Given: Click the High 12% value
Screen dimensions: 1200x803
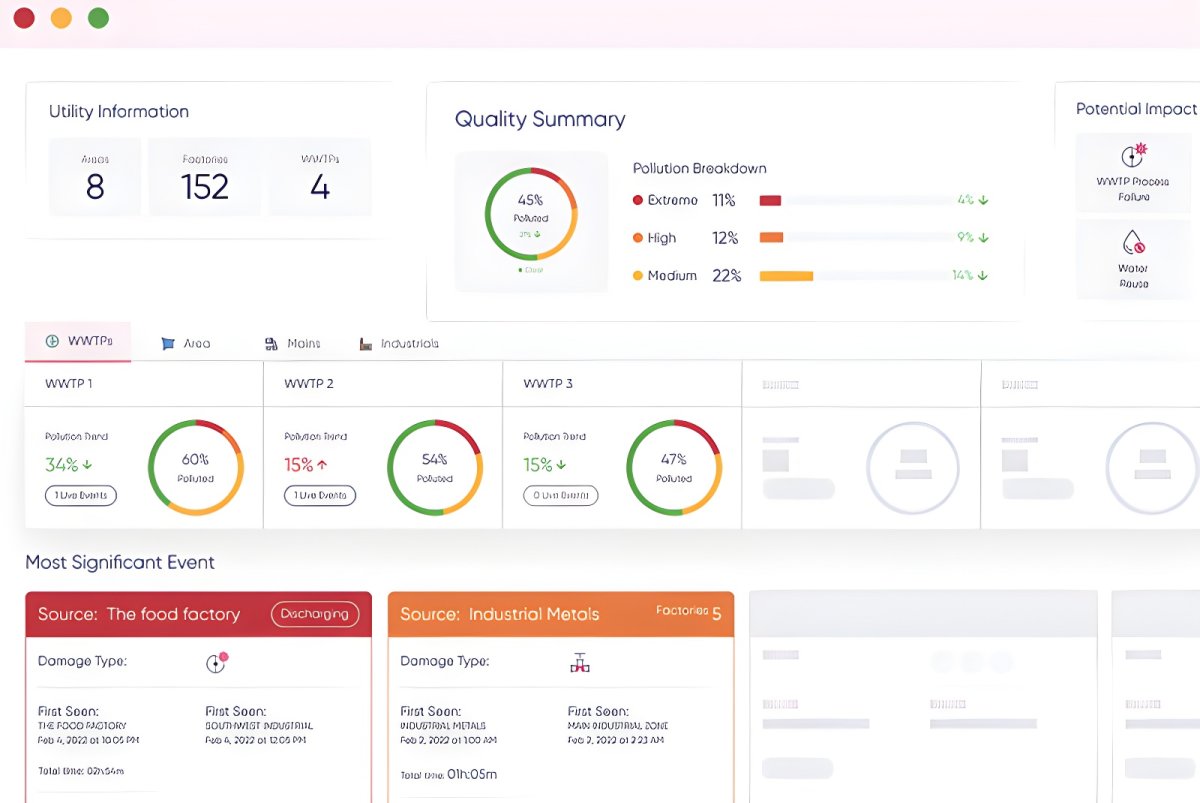Looking at the screenshot, I should tap(725, 238).
